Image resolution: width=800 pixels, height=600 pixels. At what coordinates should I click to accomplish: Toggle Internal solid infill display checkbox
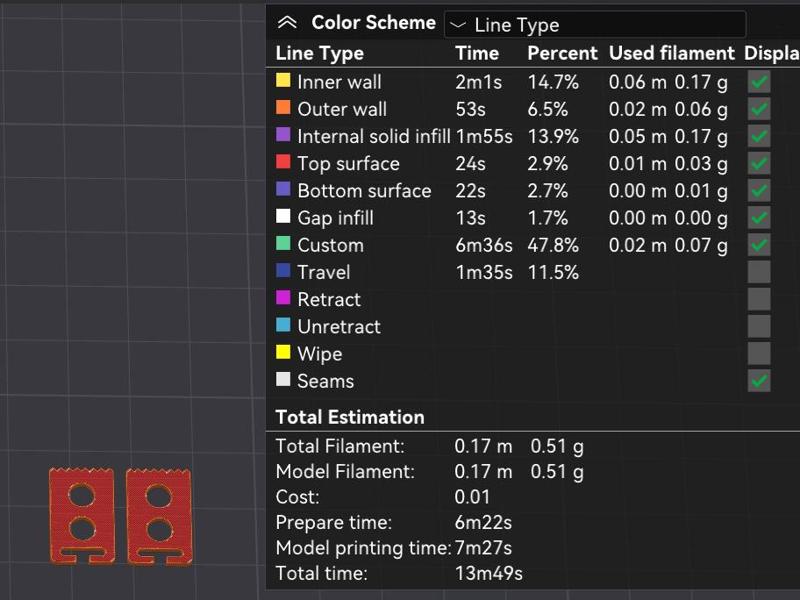tap(759, 136)
